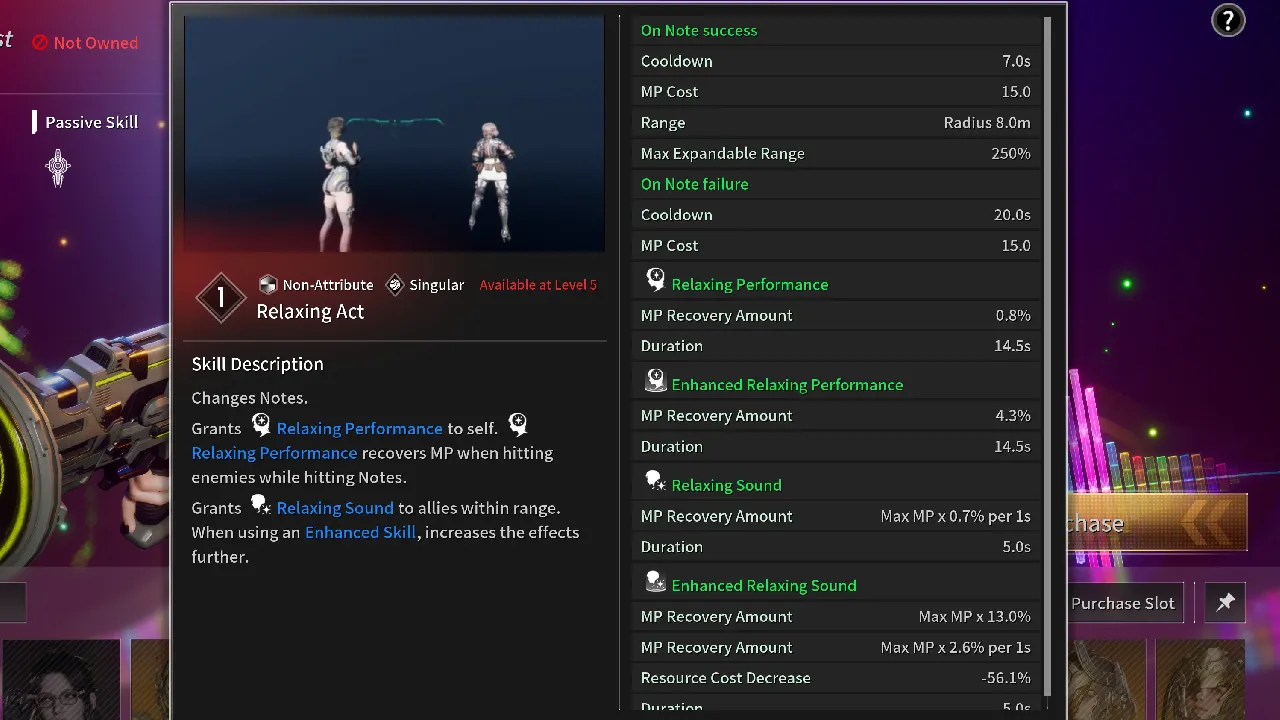Open the Relaxing Sound link in description
1280x720 pixels.
335,508
